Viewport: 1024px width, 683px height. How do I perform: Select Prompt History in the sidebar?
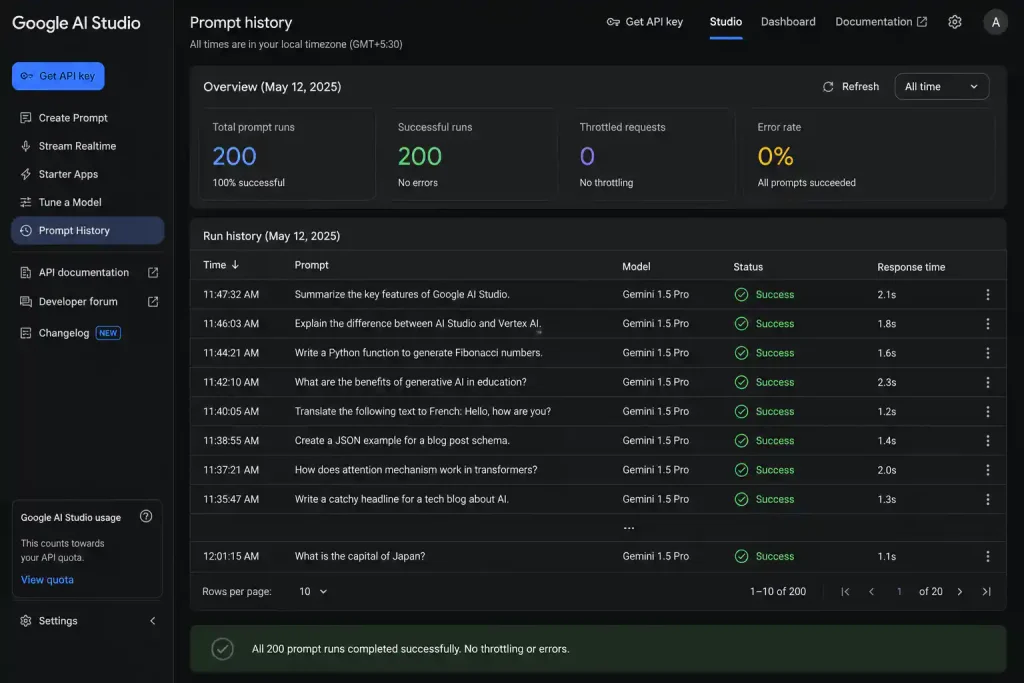(88, 230)
